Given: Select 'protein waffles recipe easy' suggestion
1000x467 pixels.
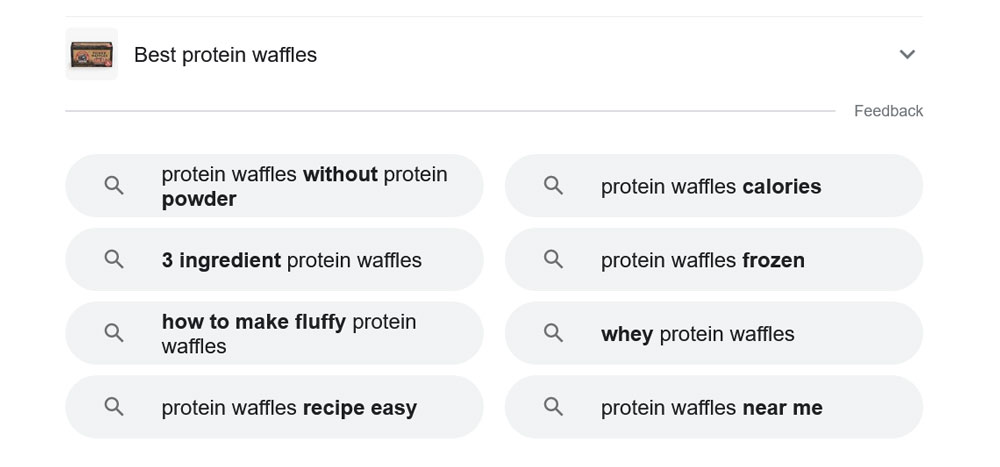Looking at the screenshot, I should (274, 406).
